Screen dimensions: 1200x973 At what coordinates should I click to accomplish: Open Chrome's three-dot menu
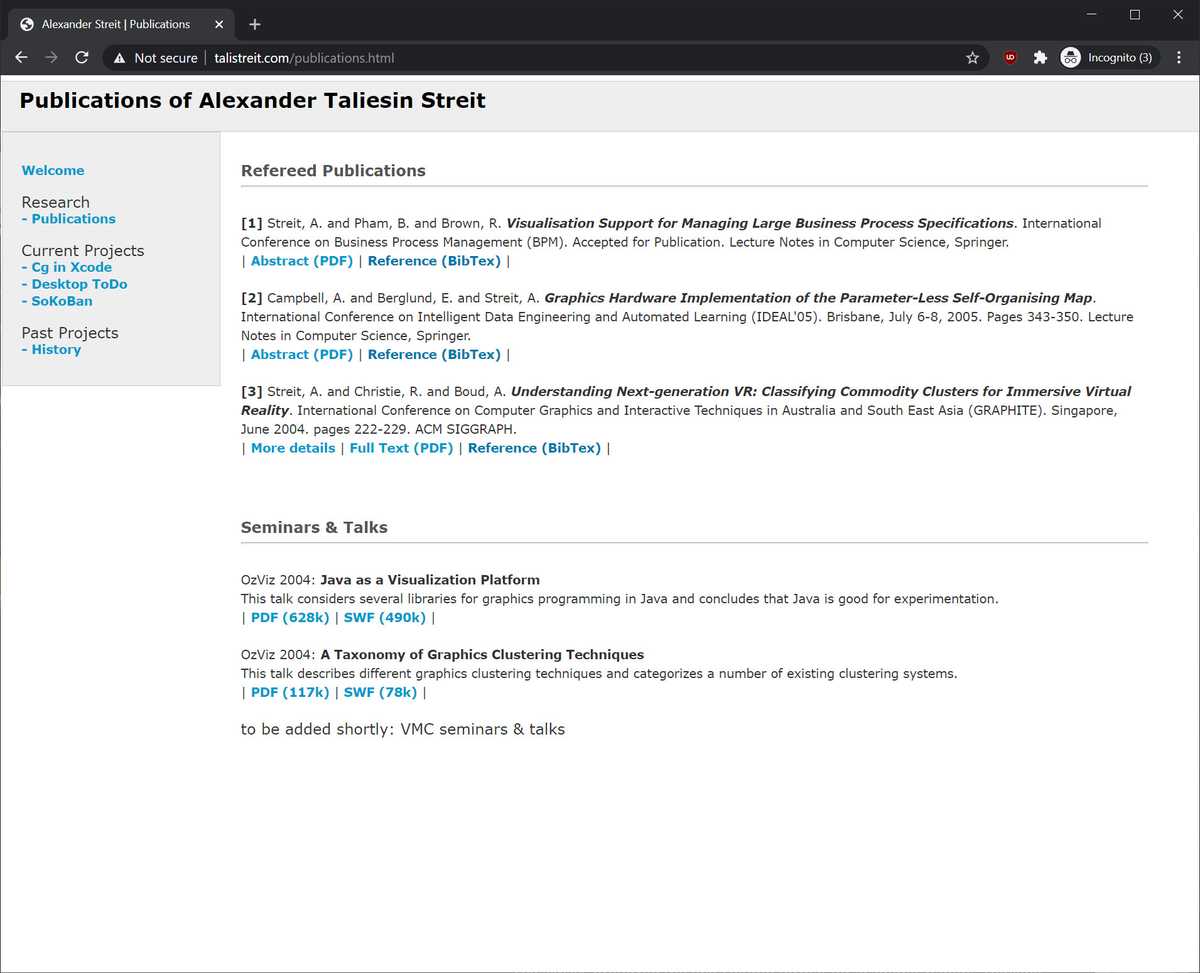point(1179,58)
